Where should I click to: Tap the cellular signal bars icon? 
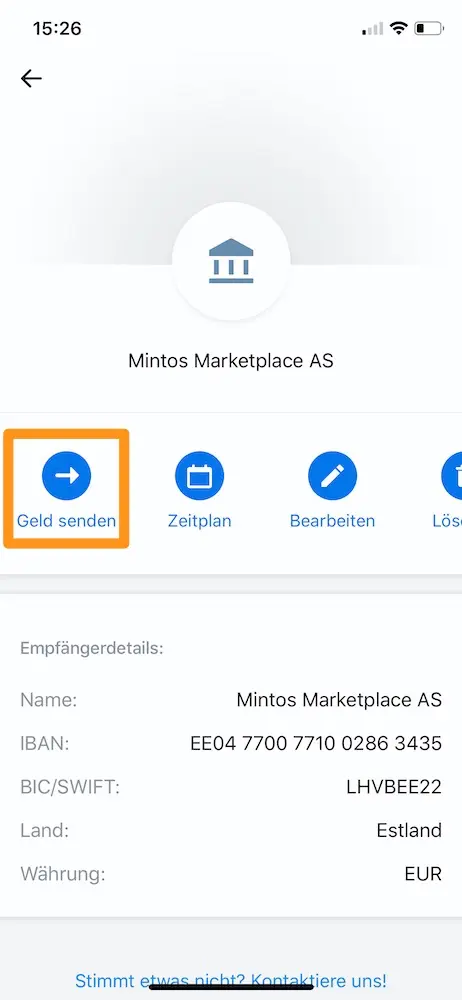coord(373,28)
